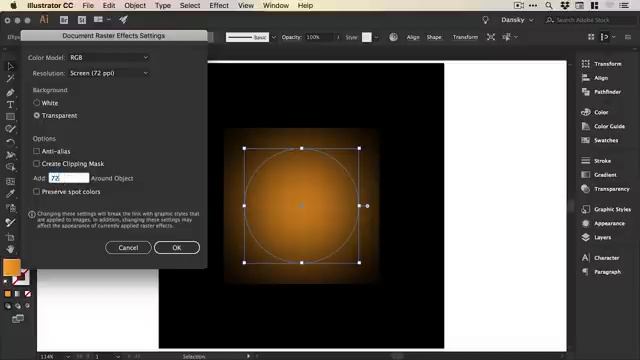Click the orange Fill color swatch
Image resolution: width=640 pixels, height=360 pixels.
point(12,267)
